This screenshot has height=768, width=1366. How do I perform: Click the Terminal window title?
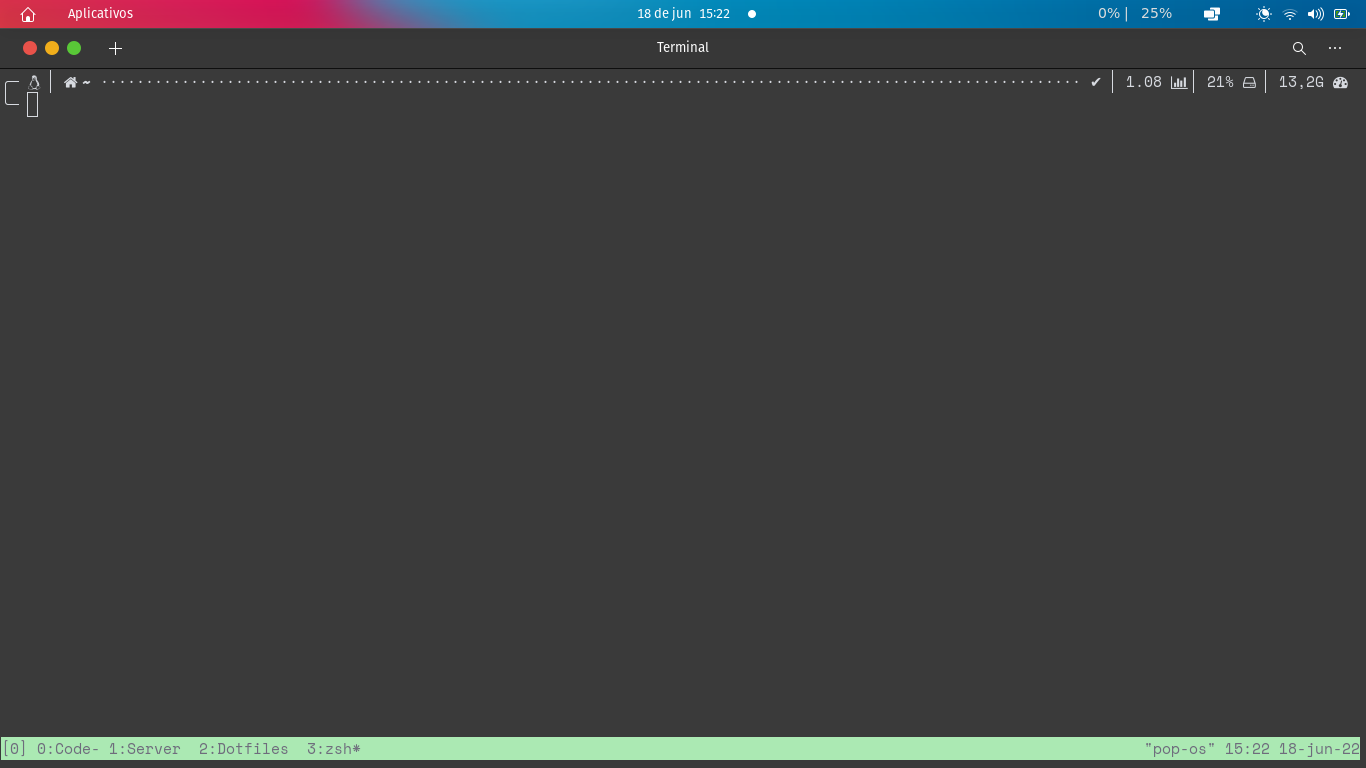(x=683, y=48)
